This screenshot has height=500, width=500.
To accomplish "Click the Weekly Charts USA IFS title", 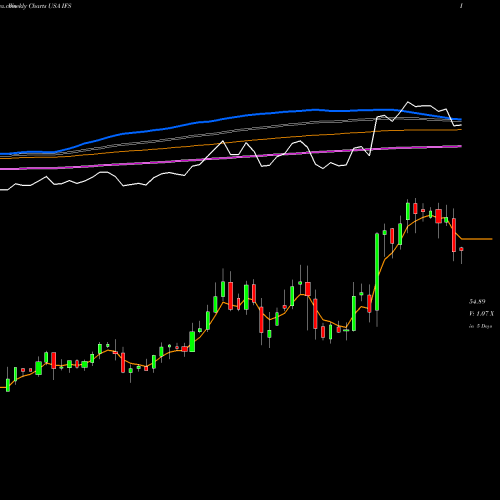I will click(36, 6).
